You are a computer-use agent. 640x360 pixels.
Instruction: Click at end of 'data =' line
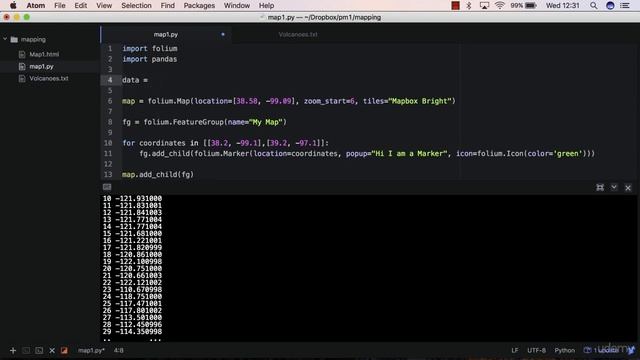(149, 80)
